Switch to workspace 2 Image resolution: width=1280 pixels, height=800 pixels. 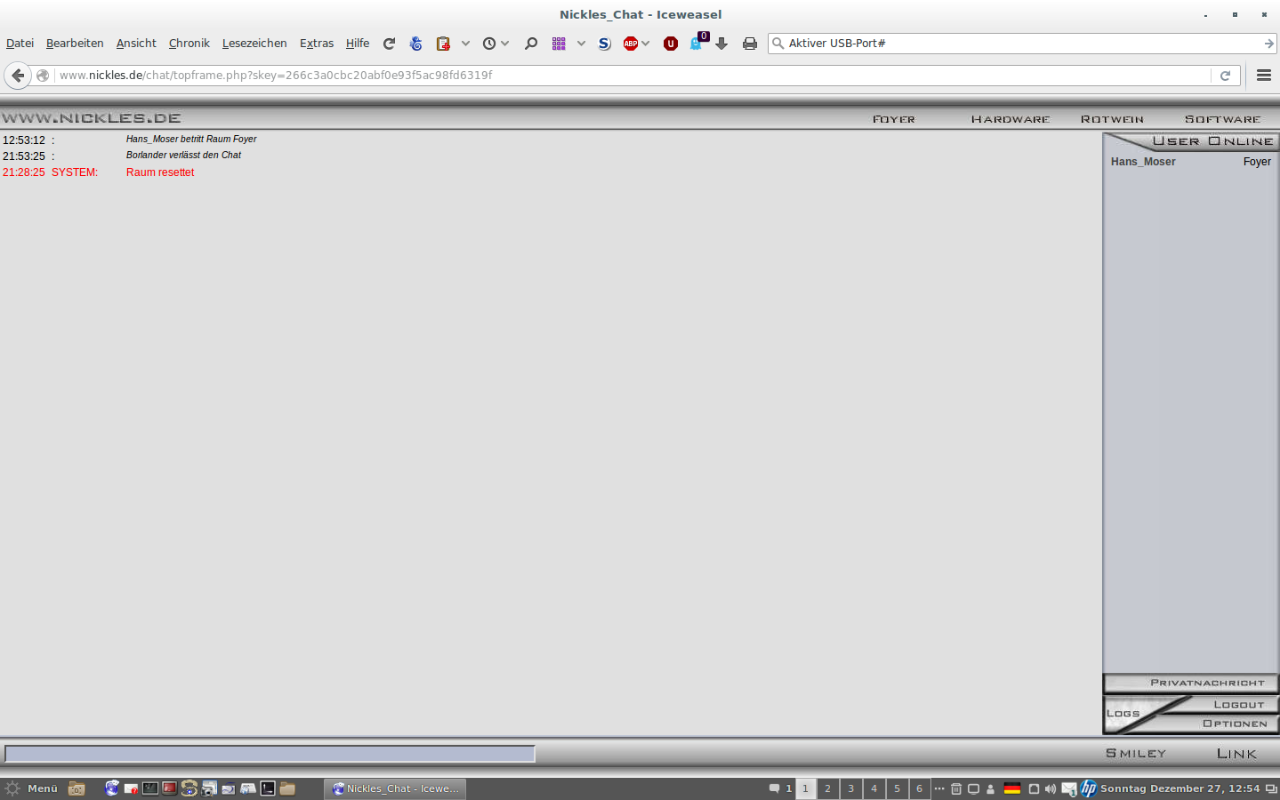point(828,789)
